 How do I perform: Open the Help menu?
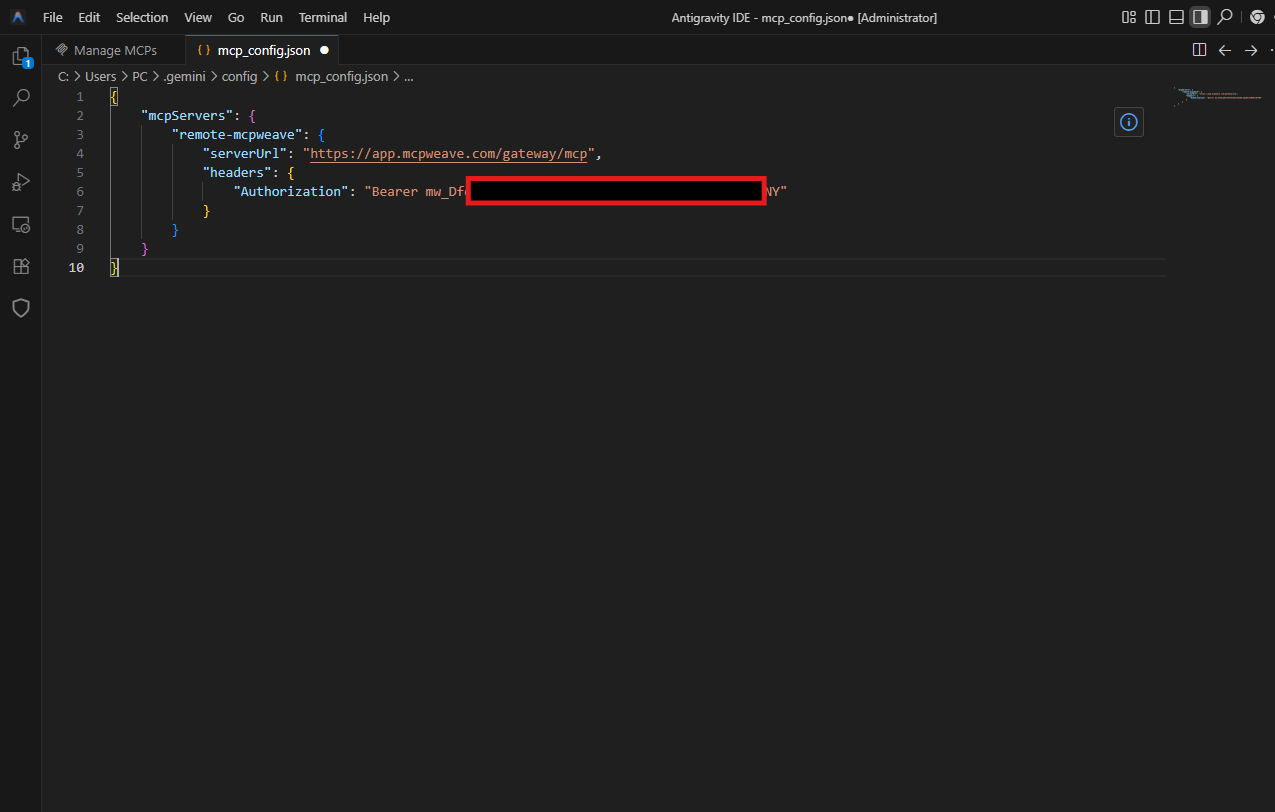(x=377, y=17)
